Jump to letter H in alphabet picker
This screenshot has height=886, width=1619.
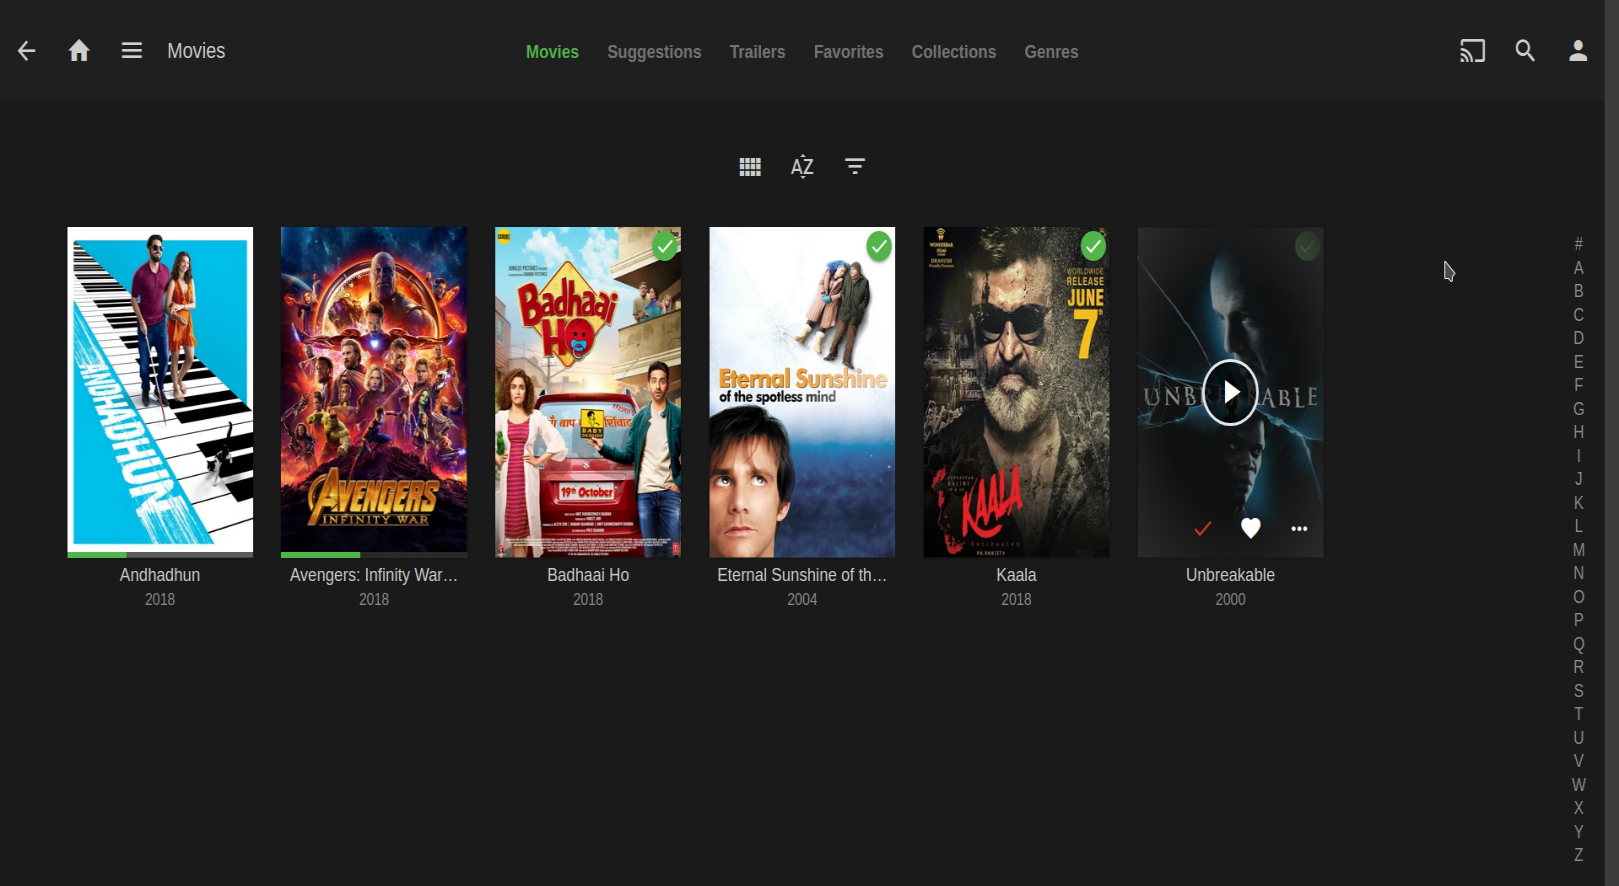(1578, 432)
